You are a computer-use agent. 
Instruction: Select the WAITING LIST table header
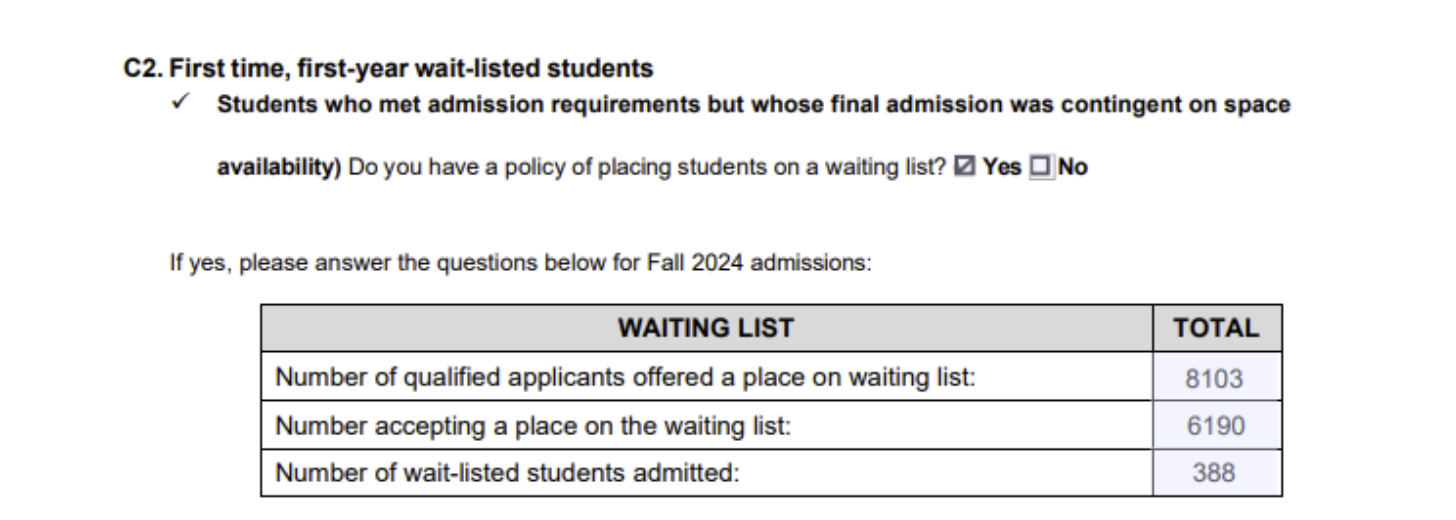click(x=706, y=328)
